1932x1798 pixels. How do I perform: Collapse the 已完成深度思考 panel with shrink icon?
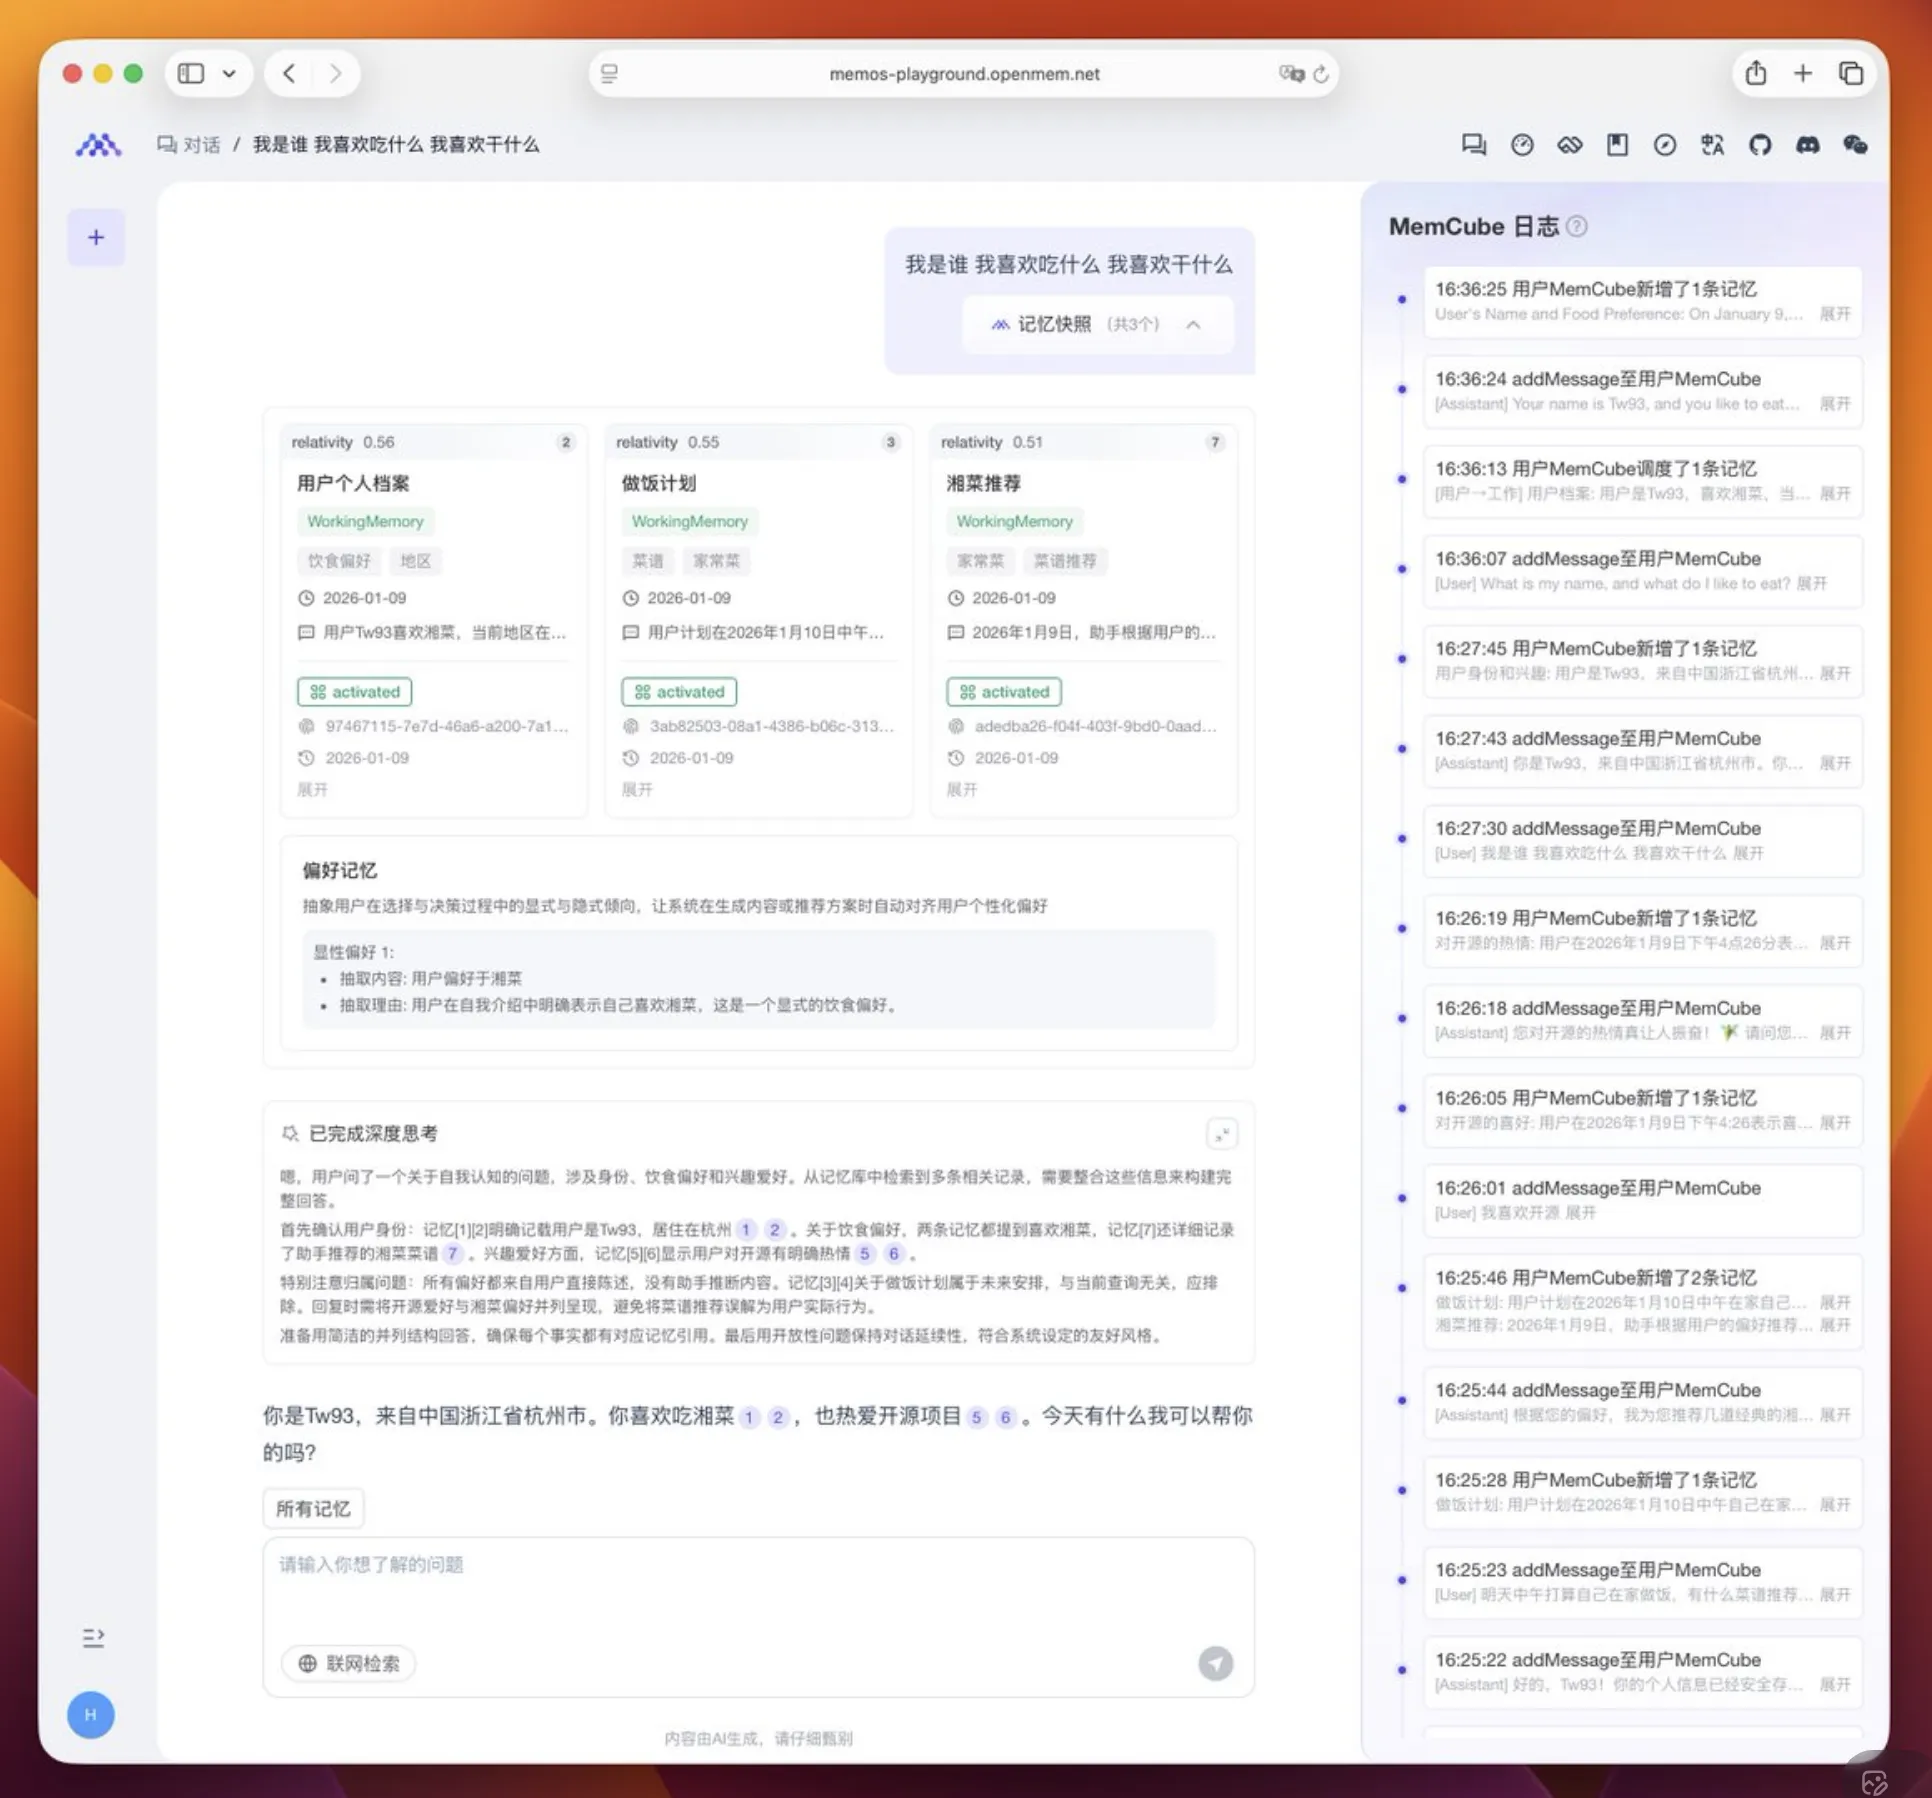pos(1221,1134)
